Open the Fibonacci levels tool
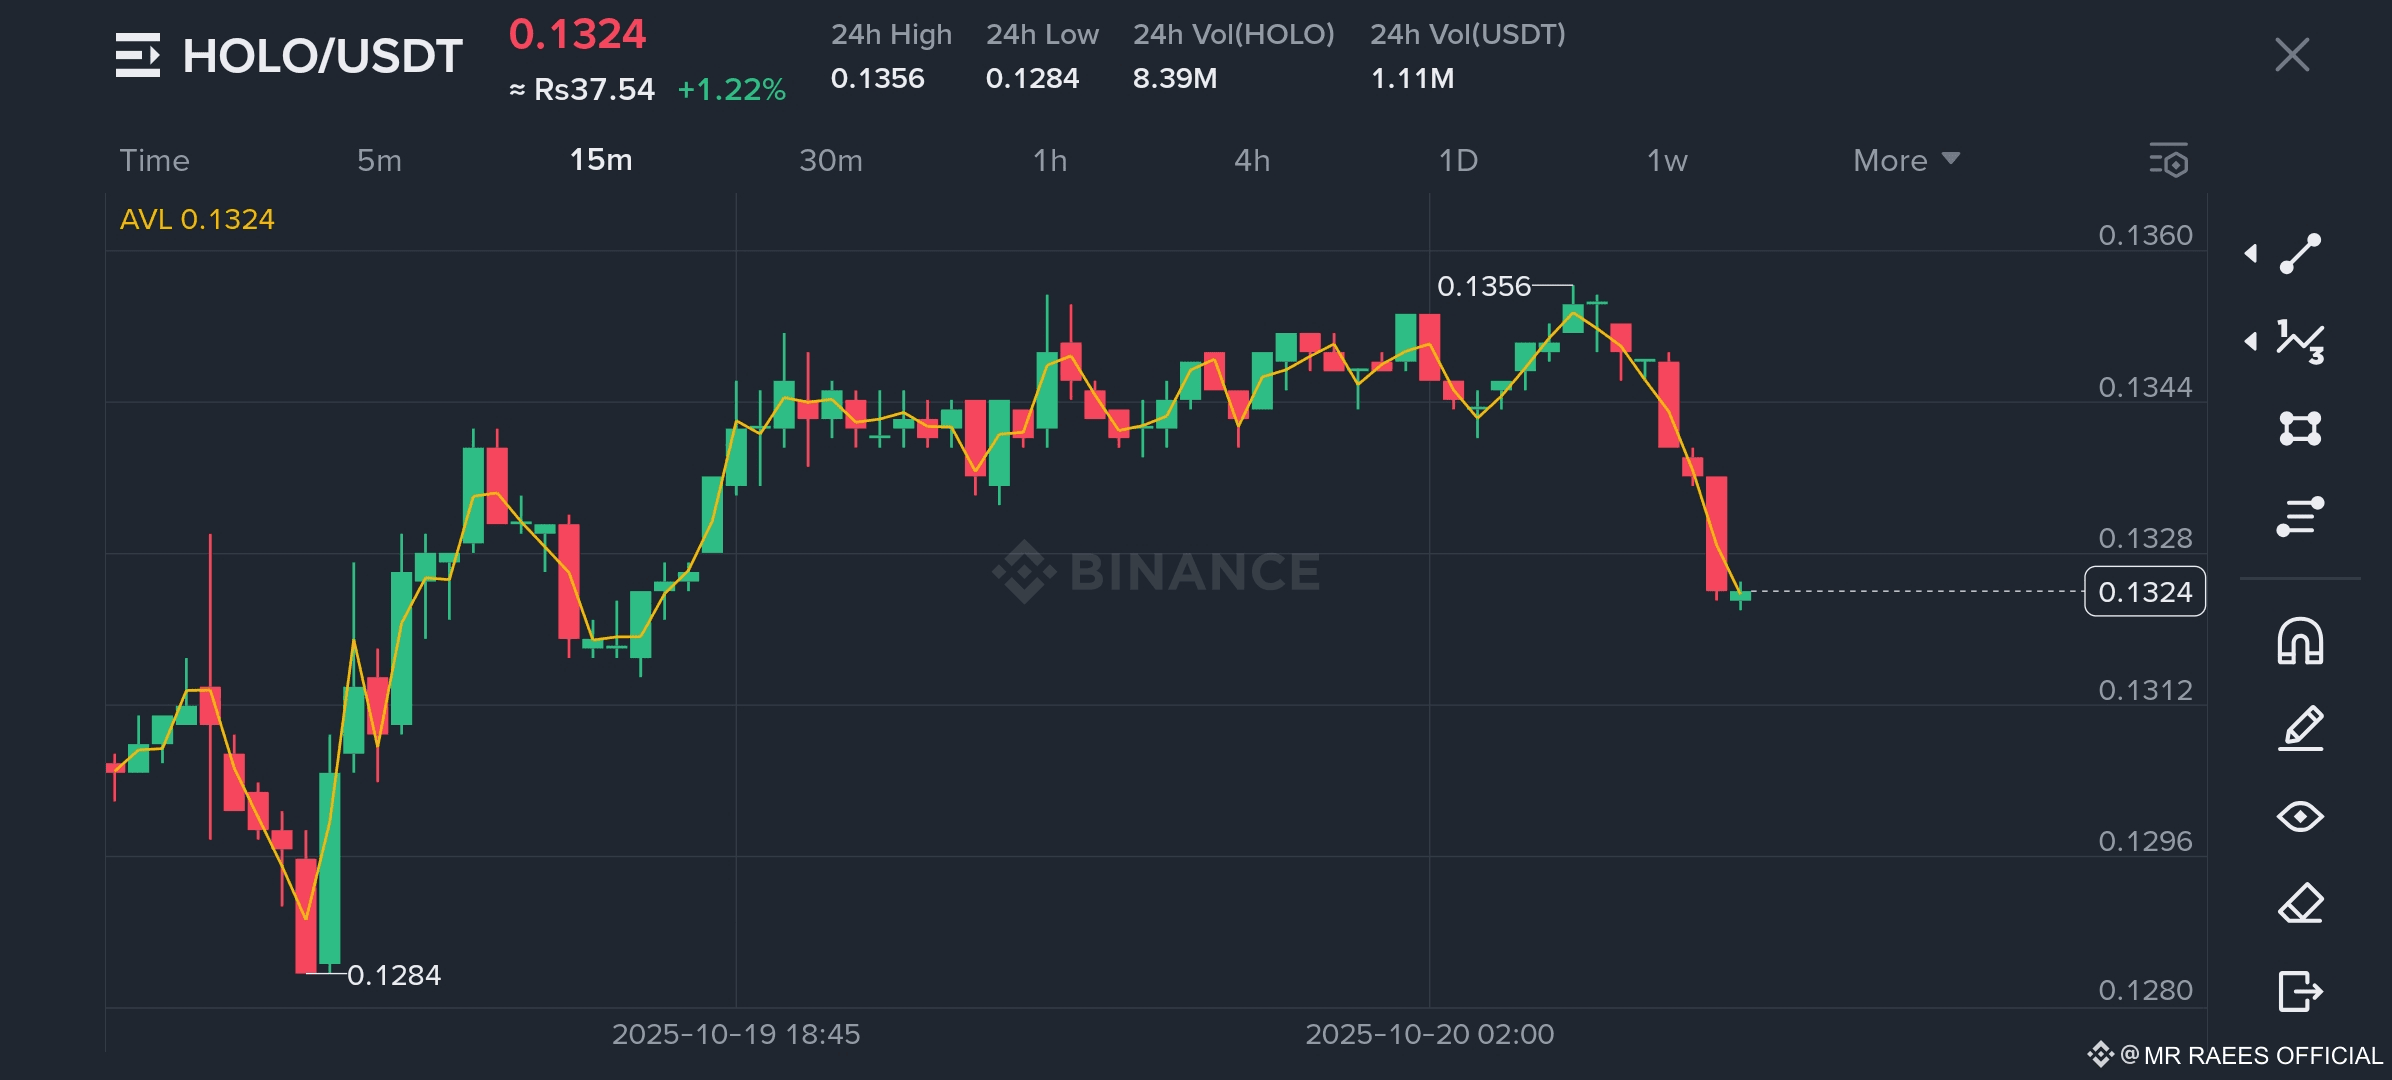2392x1080 pixels. pos(2300,516)
